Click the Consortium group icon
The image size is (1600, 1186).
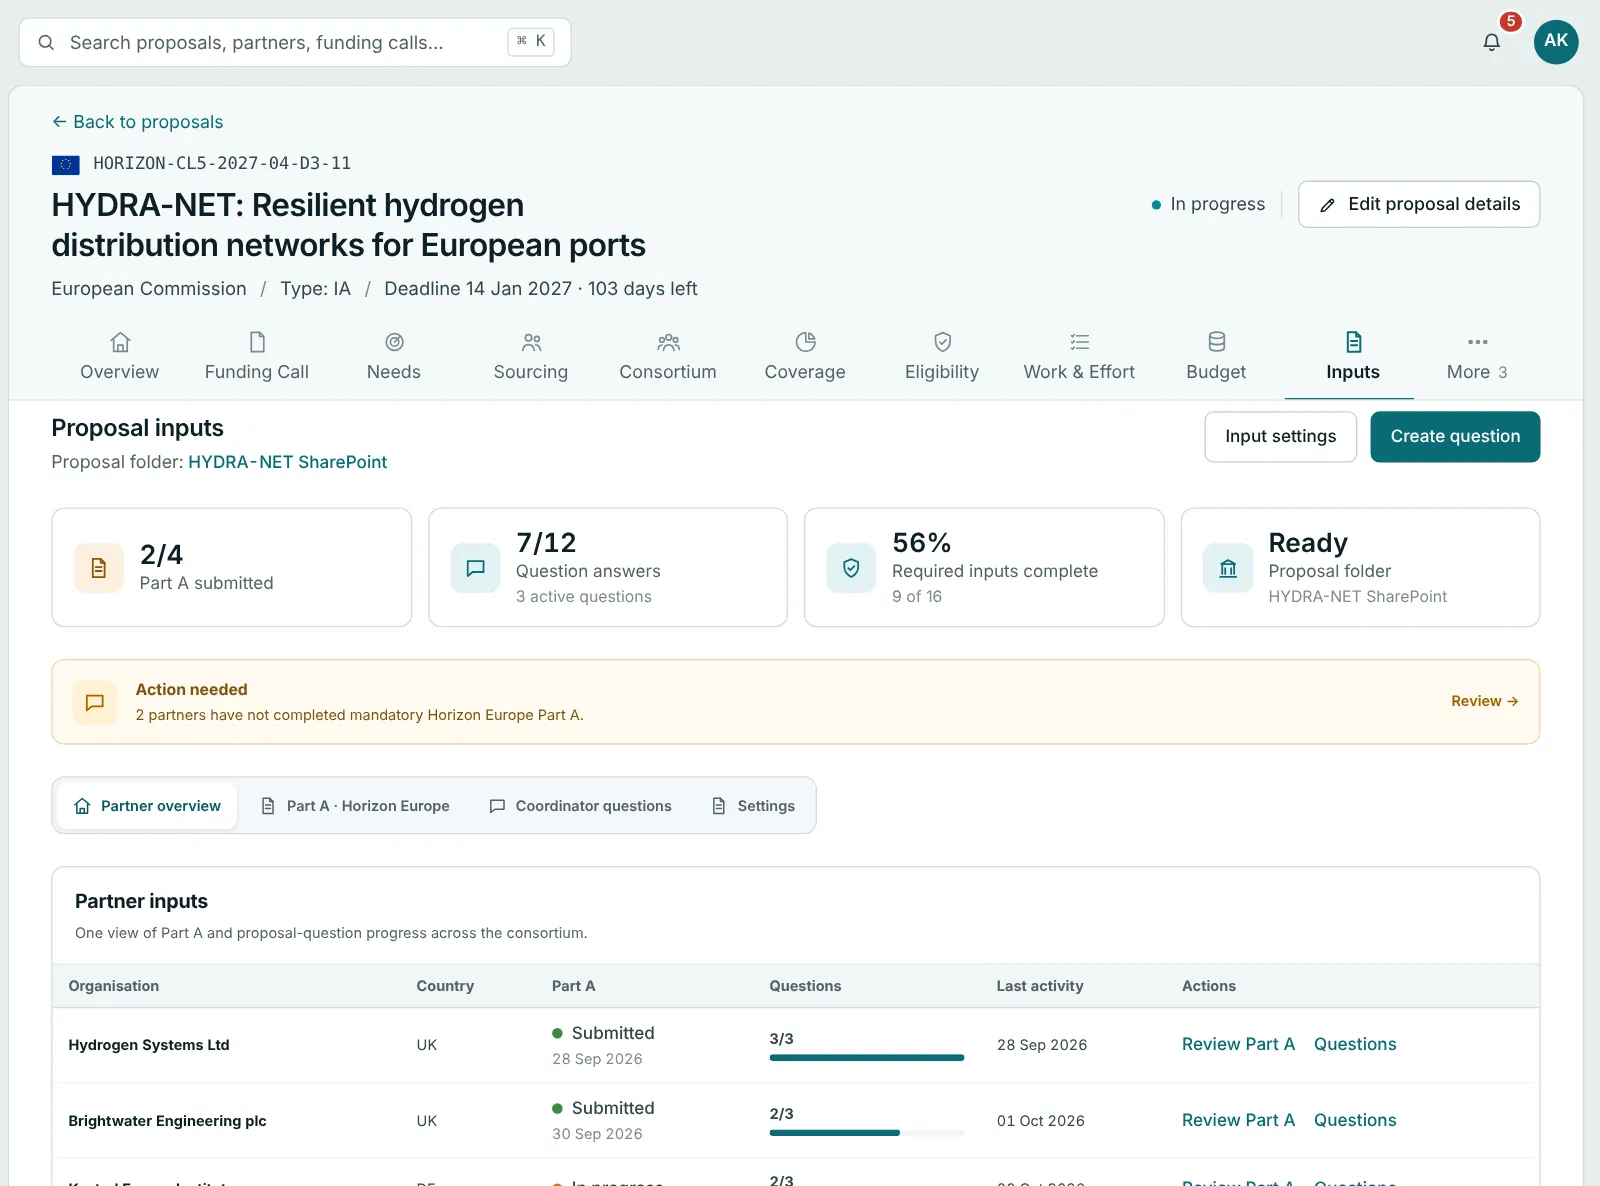[x=668, y=342]
